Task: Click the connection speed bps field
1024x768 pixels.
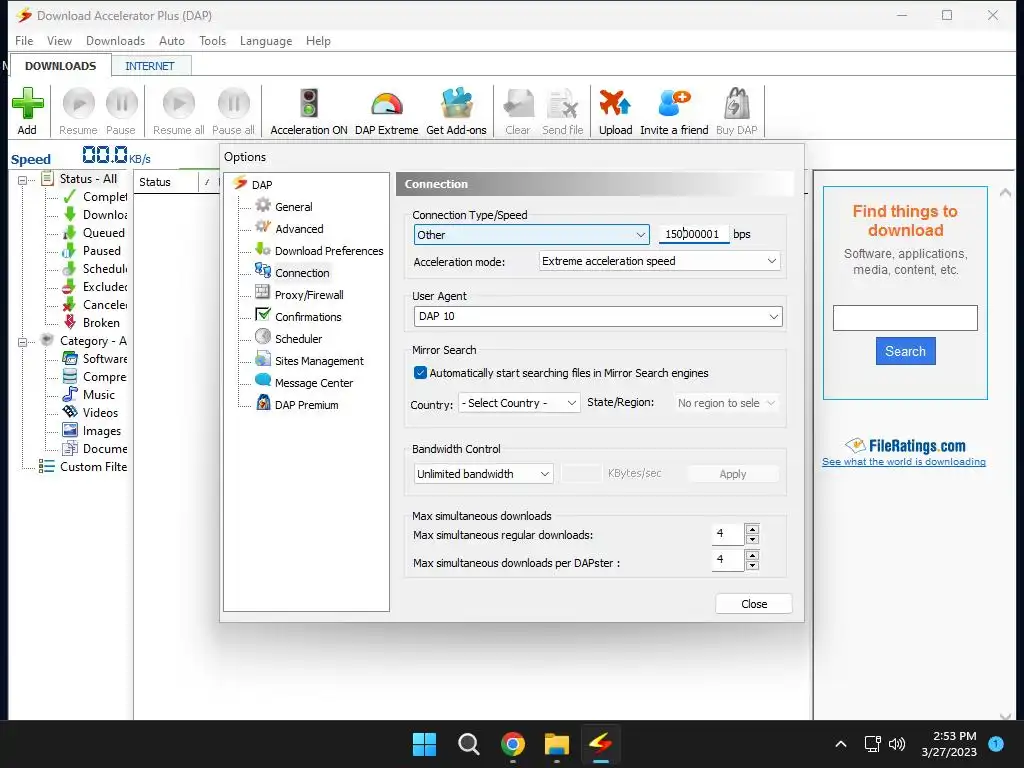Action: click(x=694, y=234)
